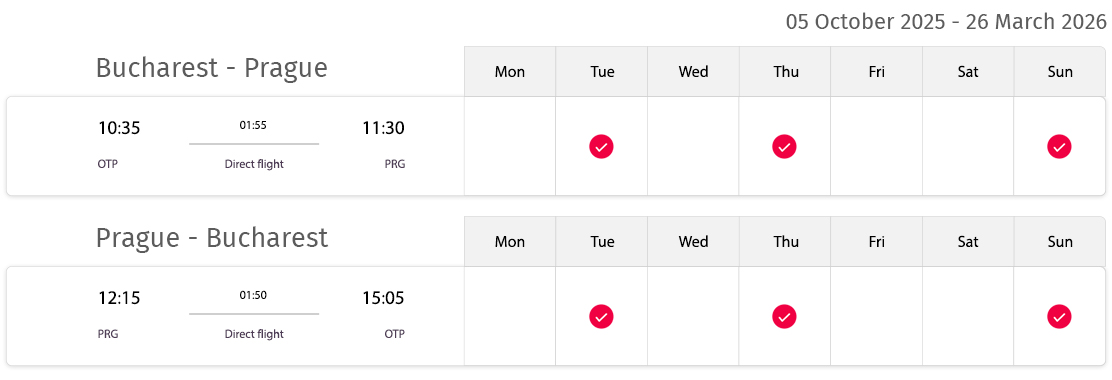1112x380 pixels.
Task: Click the Tuesday checkmark for Prague - Bucharest
Action: (601, 316)
